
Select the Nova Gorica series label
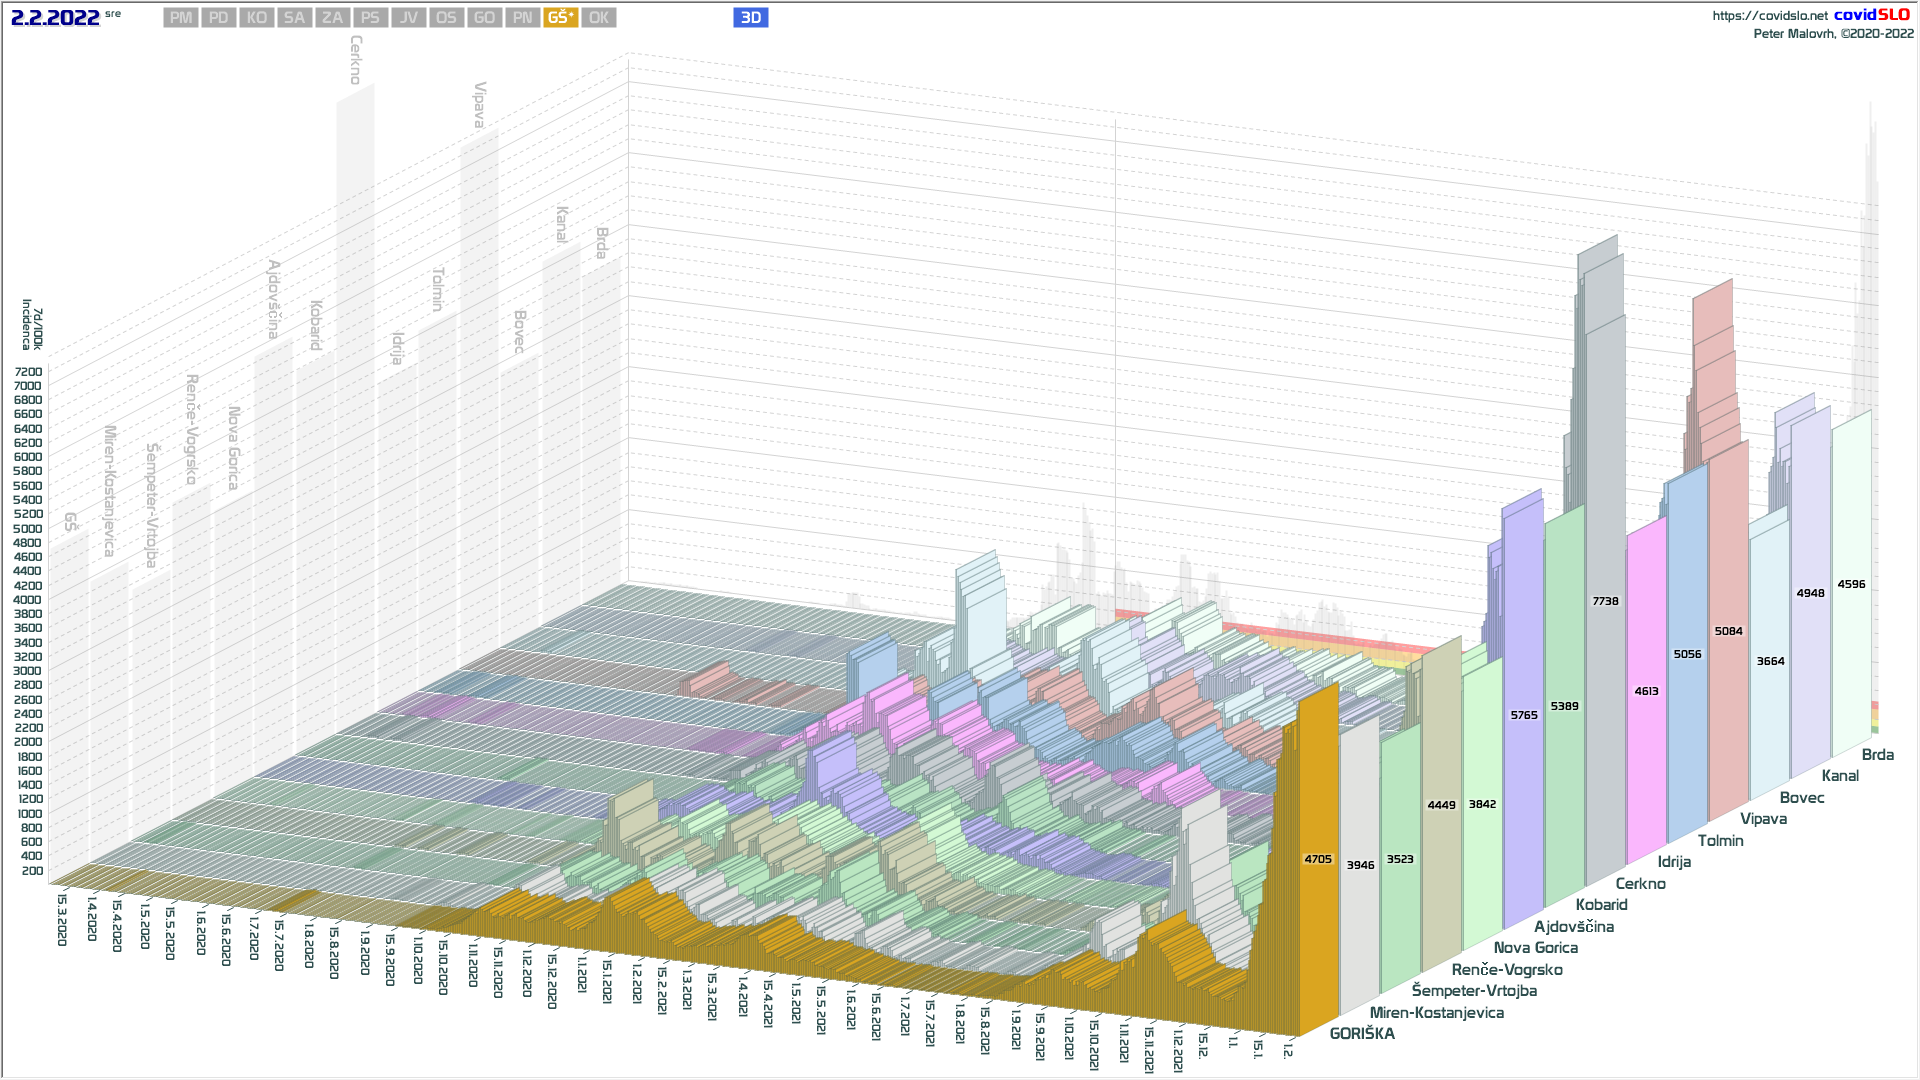1535,948
